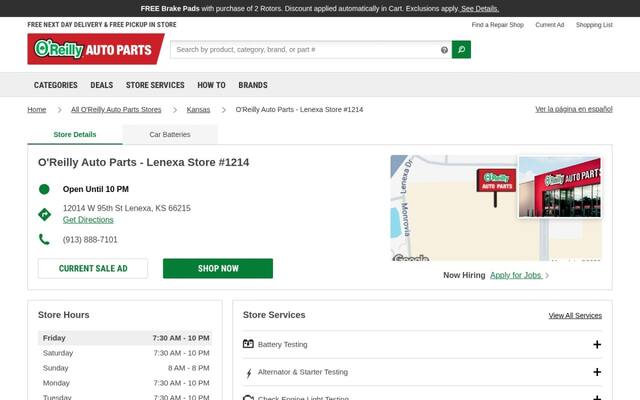Viewport: 640px width, 400px height.
Task: Open the Get Directions link
Action: (x=88, y=220)
